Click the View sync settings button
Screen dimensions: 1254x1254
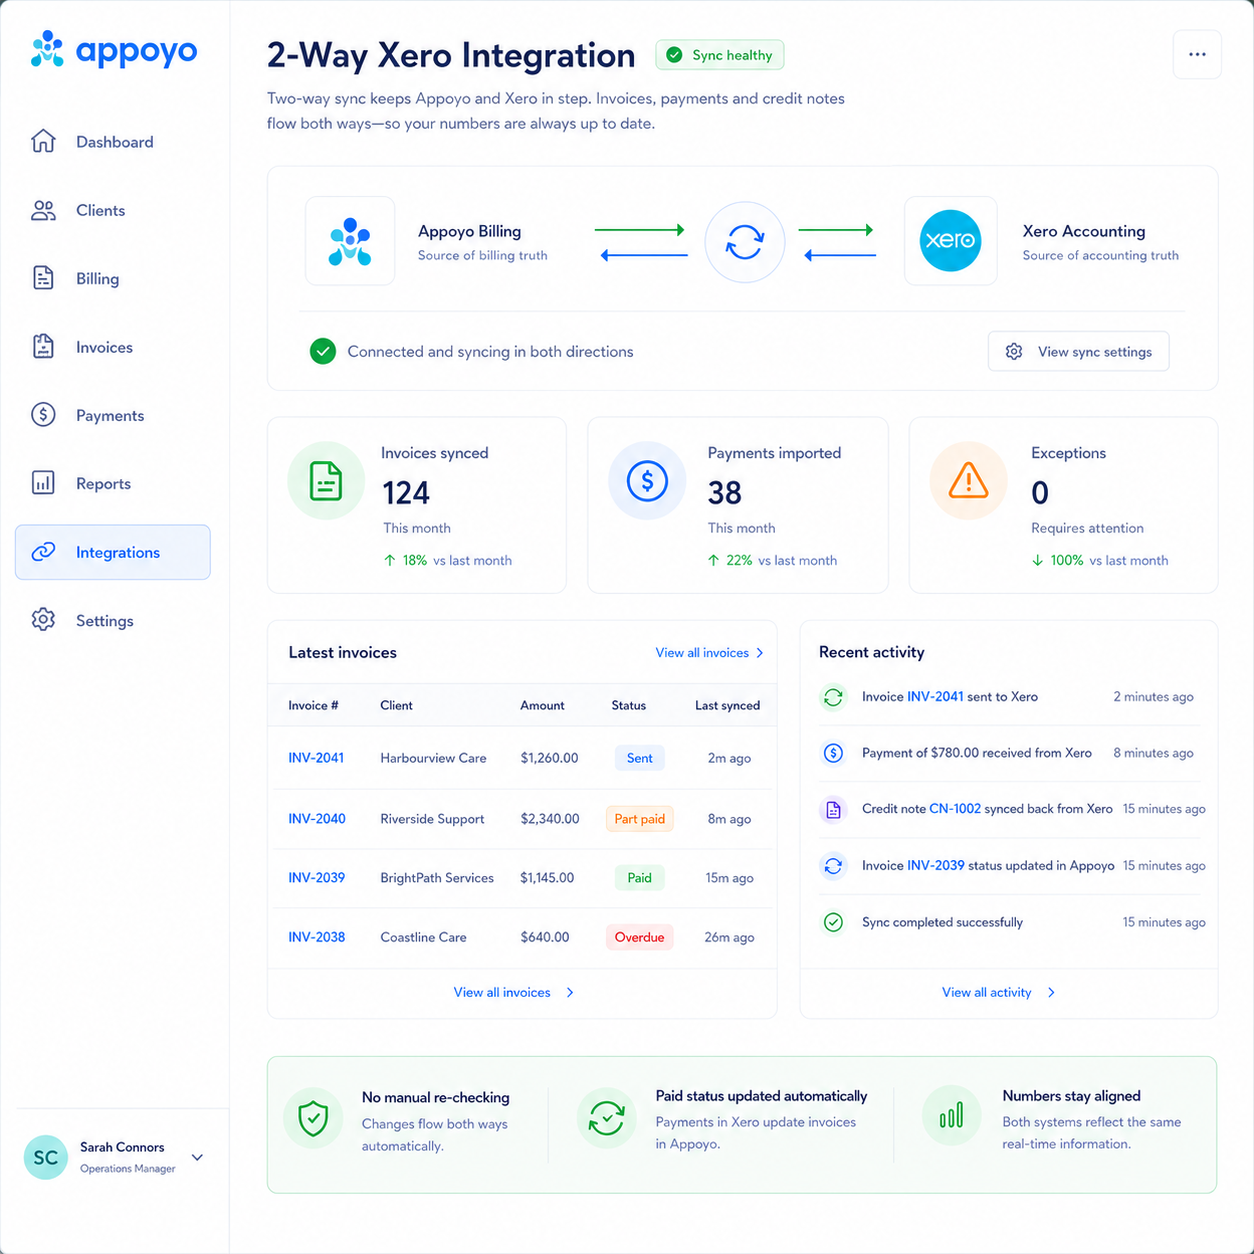tap(1078, 351)
